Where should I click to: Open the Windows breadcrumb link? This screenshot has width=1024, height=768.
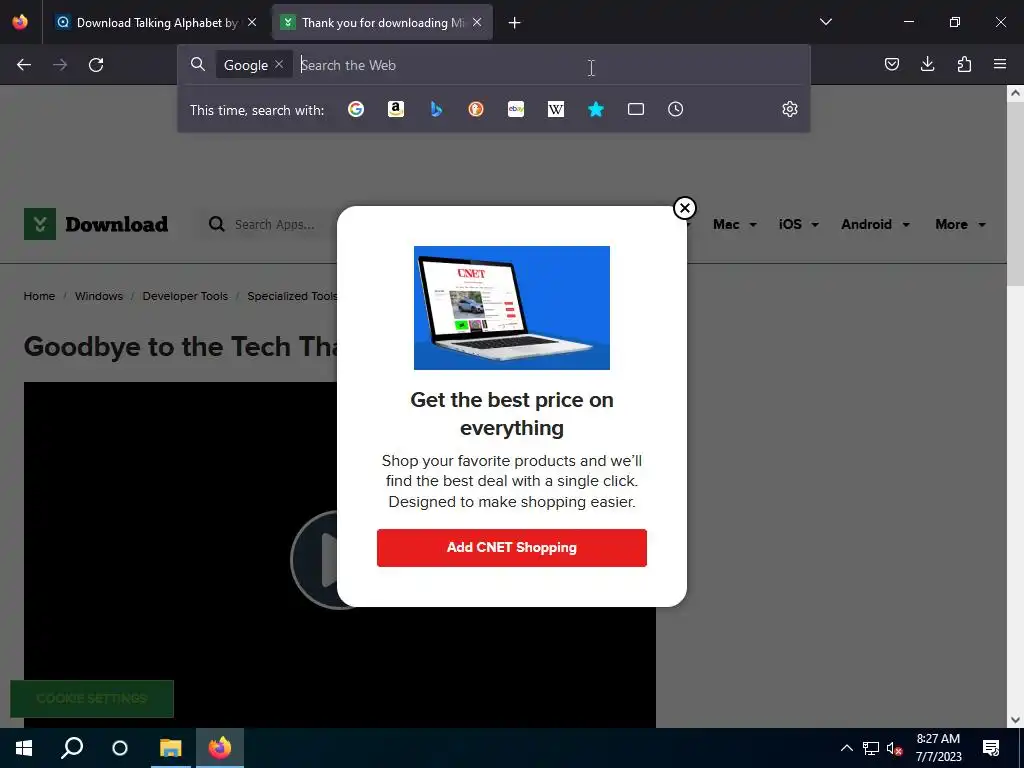tap(99, 296)
